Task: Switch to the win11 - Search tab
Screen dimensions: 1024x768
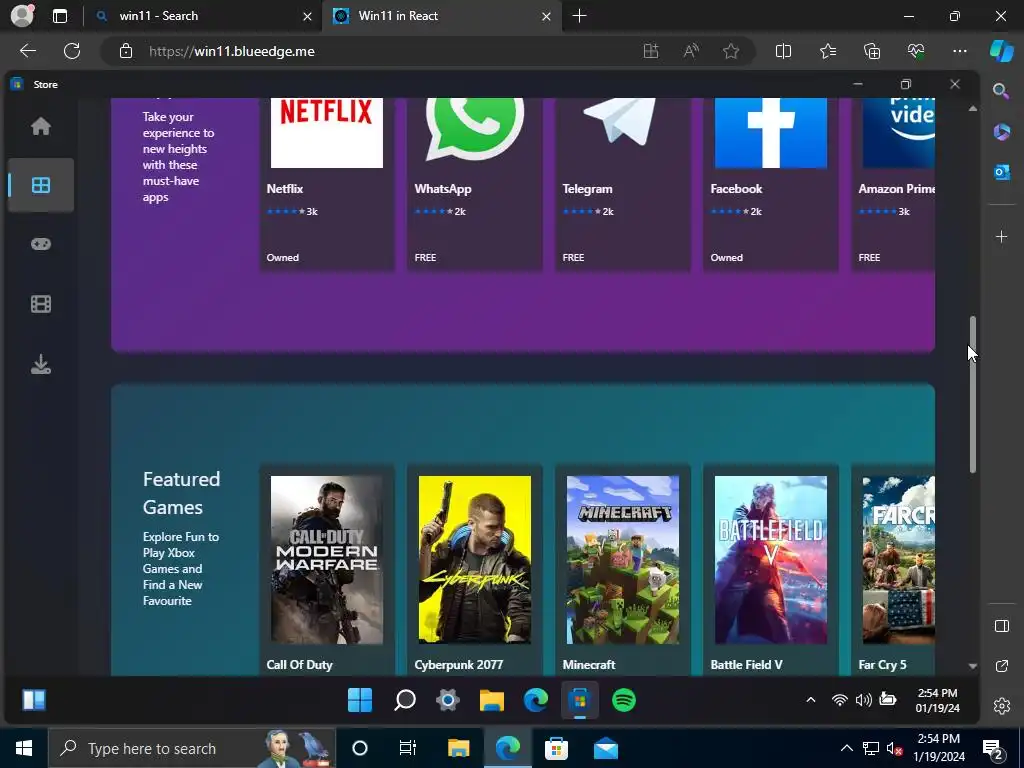Action: [x=202, y=16]
